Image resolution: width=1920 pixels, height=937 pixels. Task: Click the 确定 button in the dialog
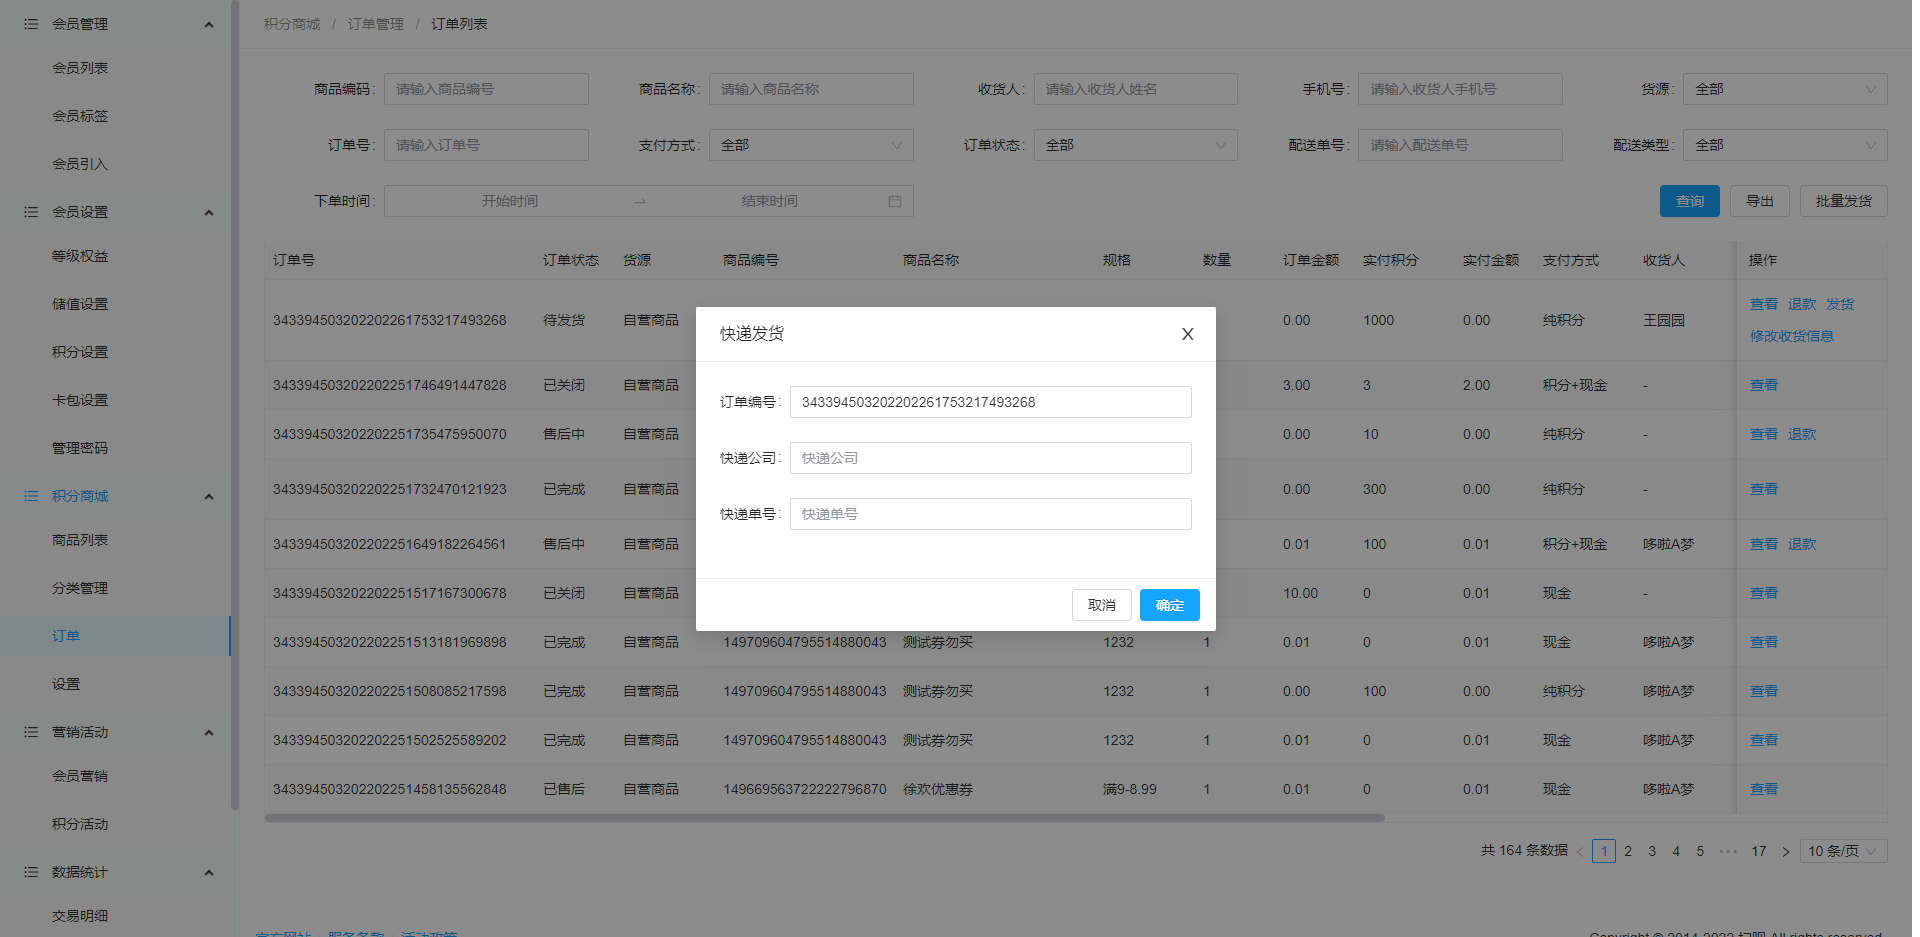(x=1169, y=605)
